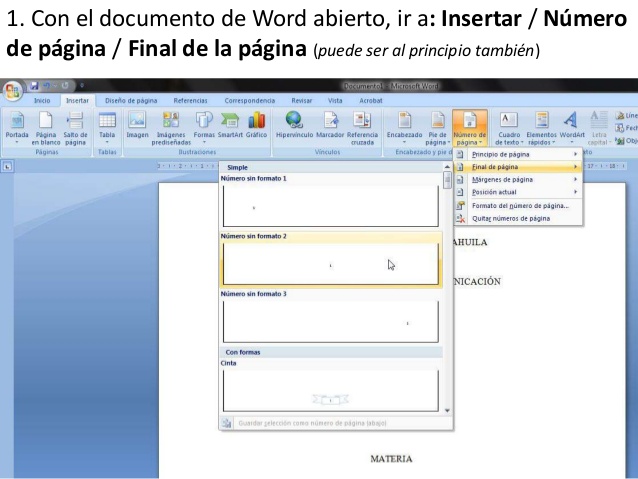Click the Simple gallery section header
638x479 pixels.
(x=331, y=167)
